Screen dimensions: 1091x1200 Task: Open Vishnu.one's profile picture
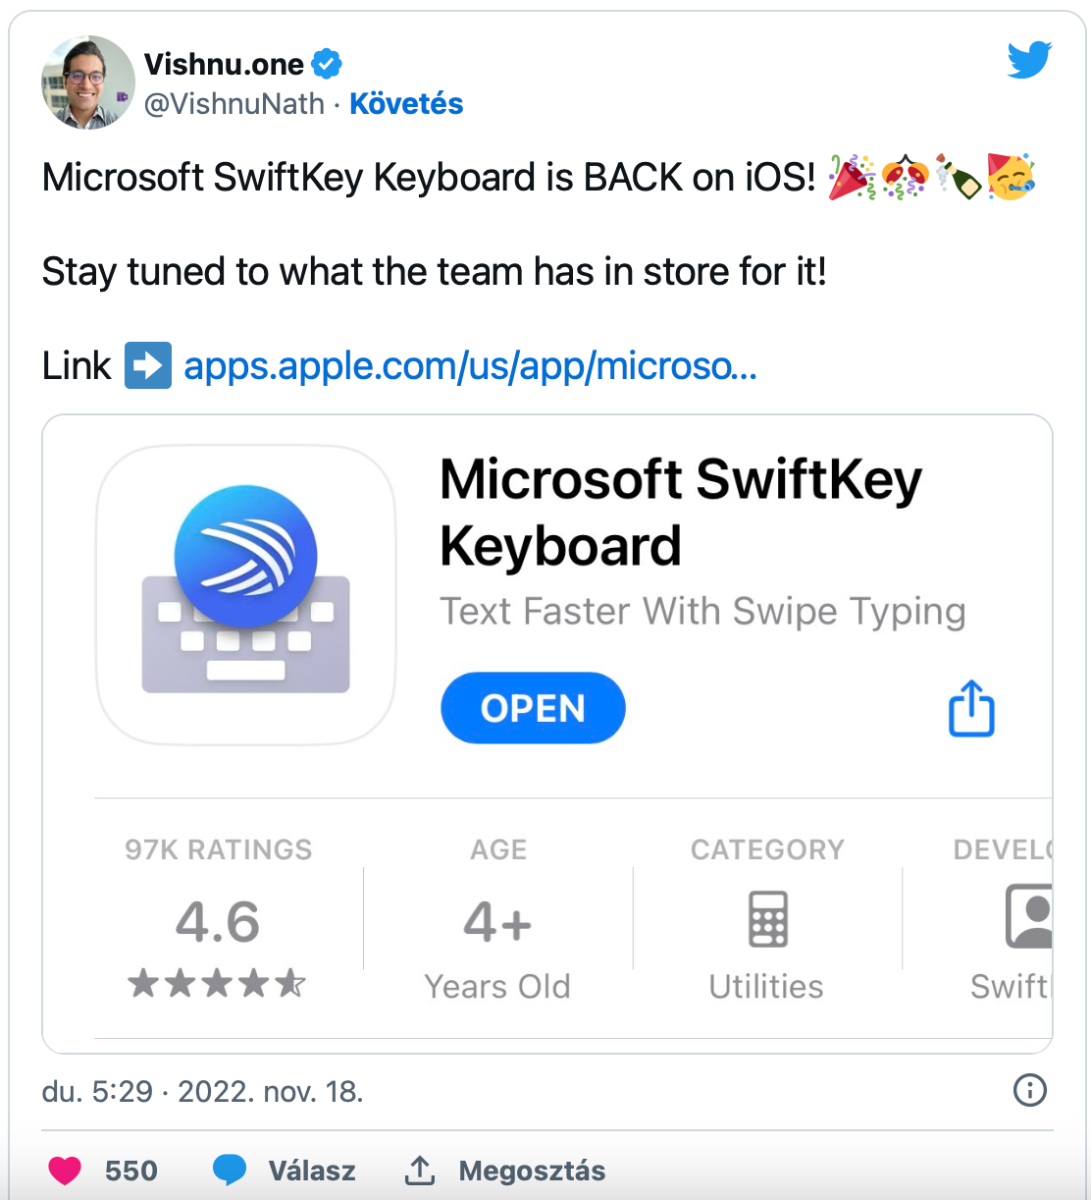(88, 82)
